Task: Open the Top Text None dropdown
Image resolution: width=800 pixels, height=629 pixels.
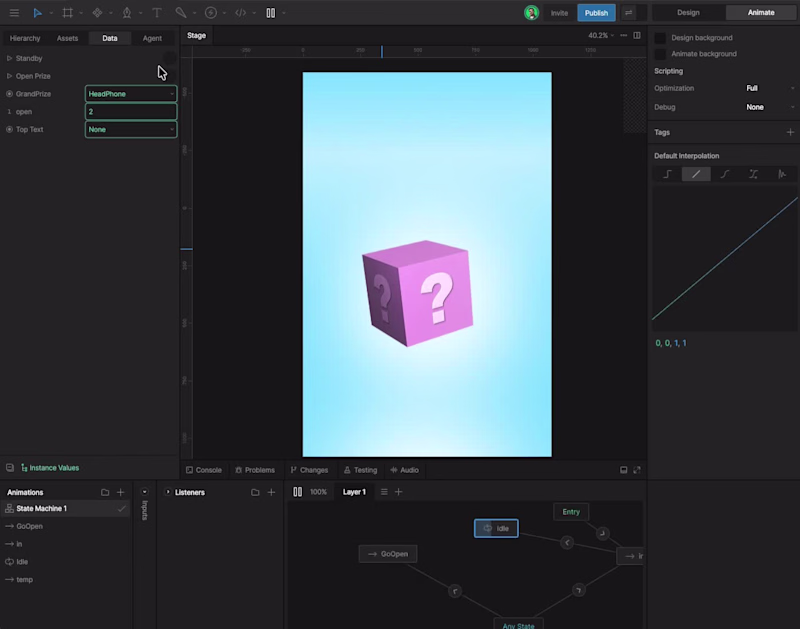Action: 130,129
